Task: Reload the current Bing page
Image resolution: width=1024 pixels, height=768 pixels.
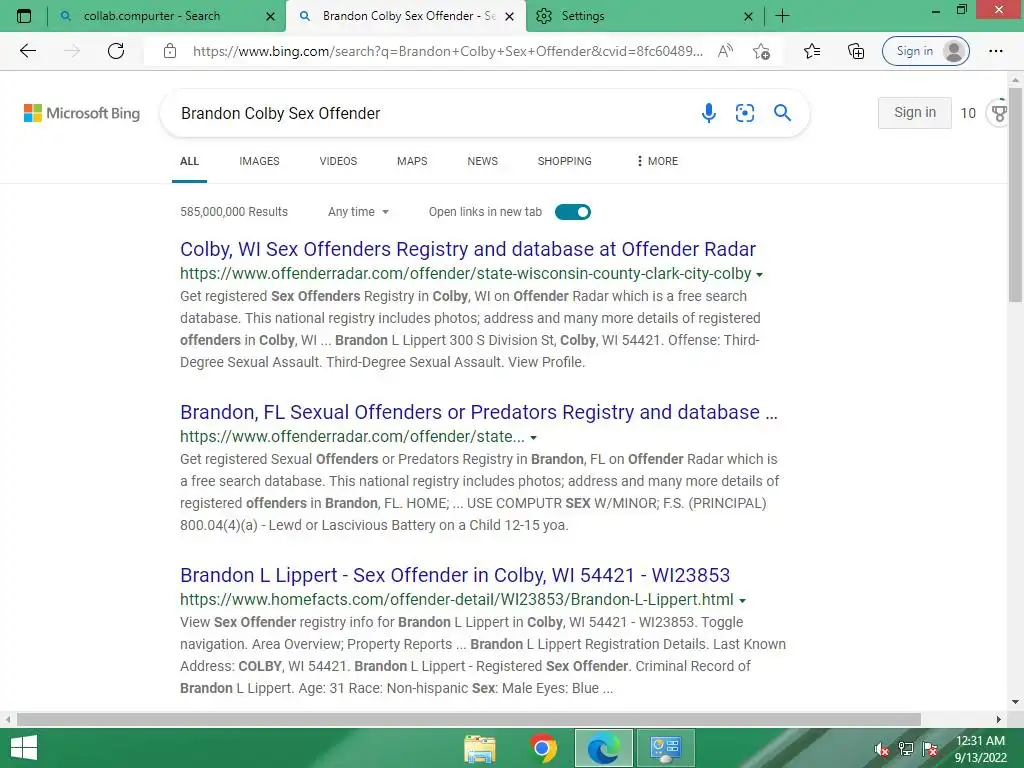Action: click(116, 51)
